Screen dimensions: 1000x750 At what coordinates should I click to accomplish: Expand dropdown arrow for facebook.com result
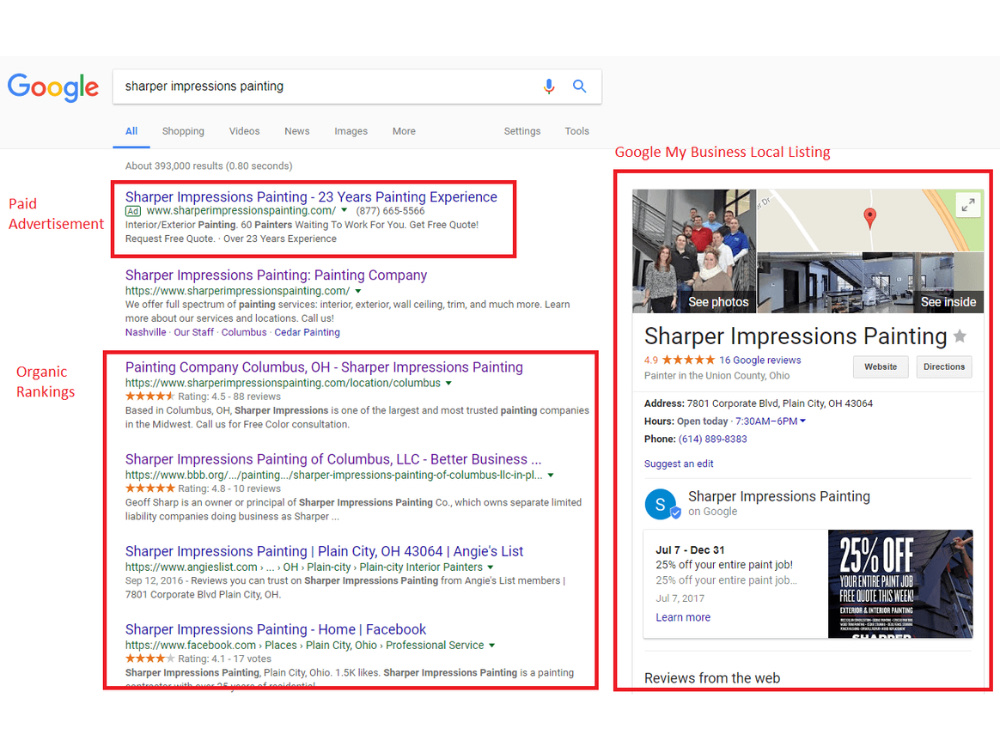click(x=492, y=645)
